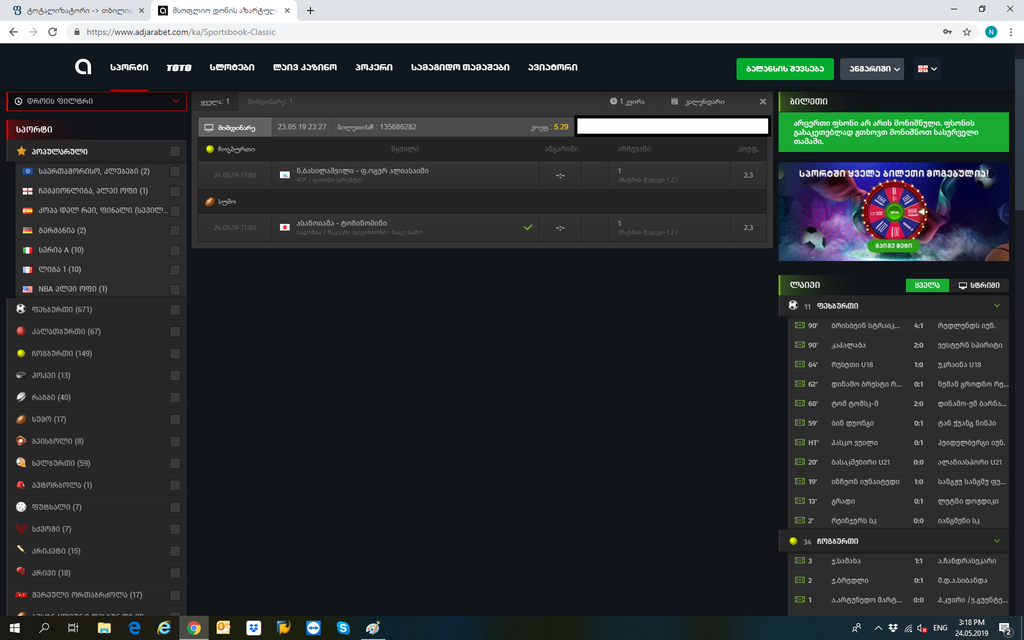Click the rugby ball icon beside რაგბი (40)

(x=21, y=397)
